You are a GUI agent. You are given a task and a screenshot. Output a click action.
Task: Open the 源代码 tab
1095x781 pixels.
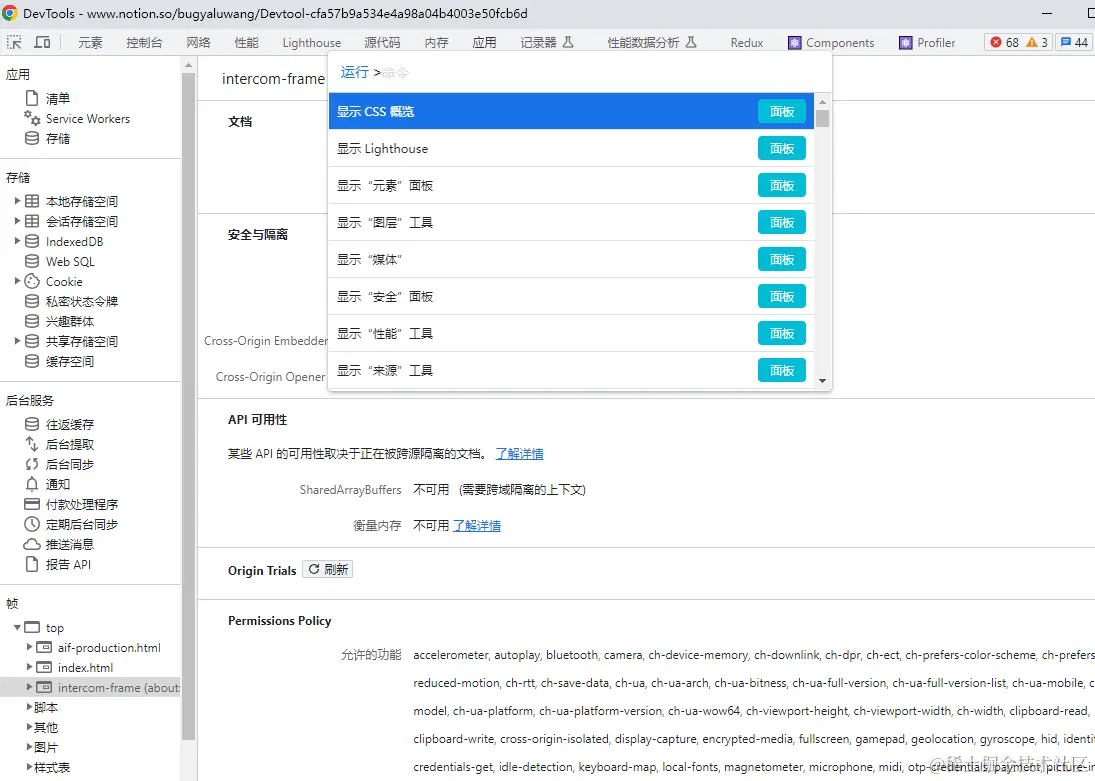point(383,43)
